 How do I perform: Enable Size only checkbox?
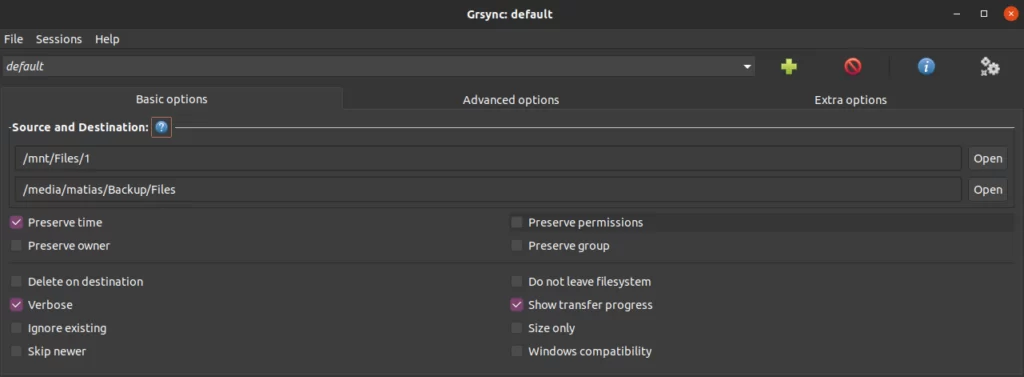click(x=517, y=328)
